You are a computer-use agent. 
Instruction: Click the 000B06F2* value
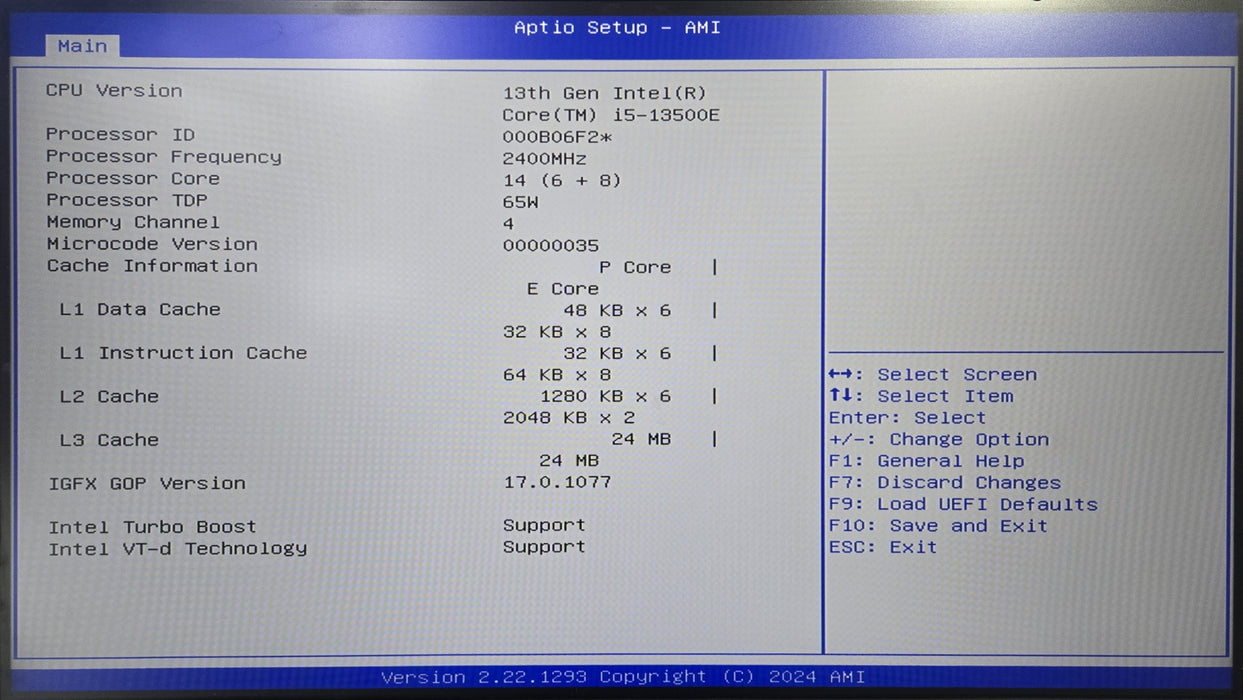(557, 137)
